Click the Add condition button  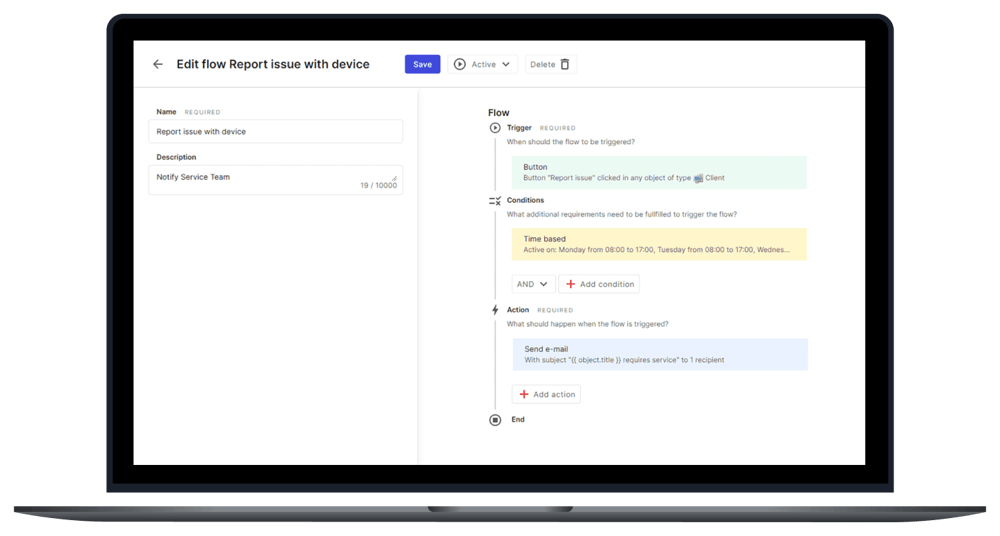[599, 284]
